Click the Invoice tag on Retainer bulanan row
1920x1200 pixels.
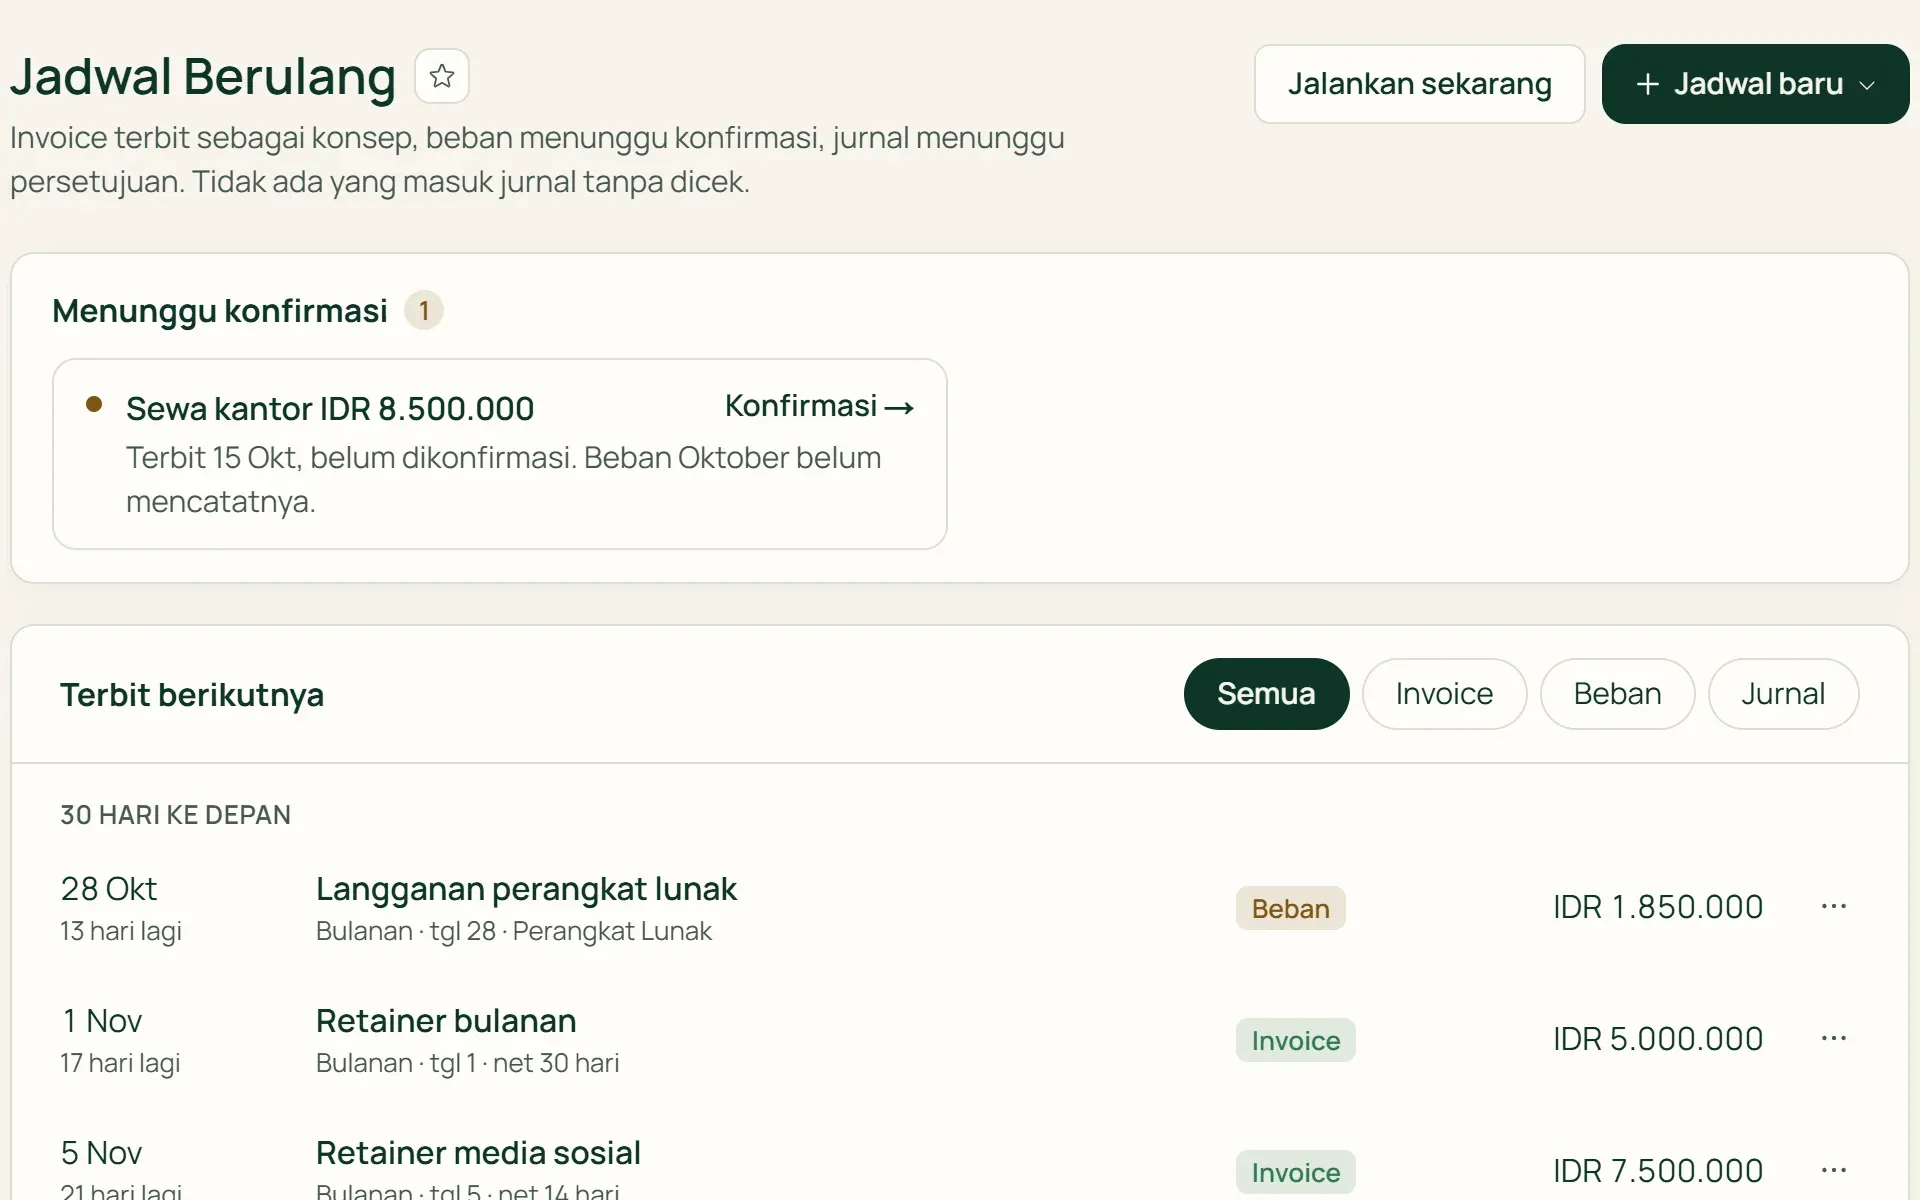coord(1295,1040)
